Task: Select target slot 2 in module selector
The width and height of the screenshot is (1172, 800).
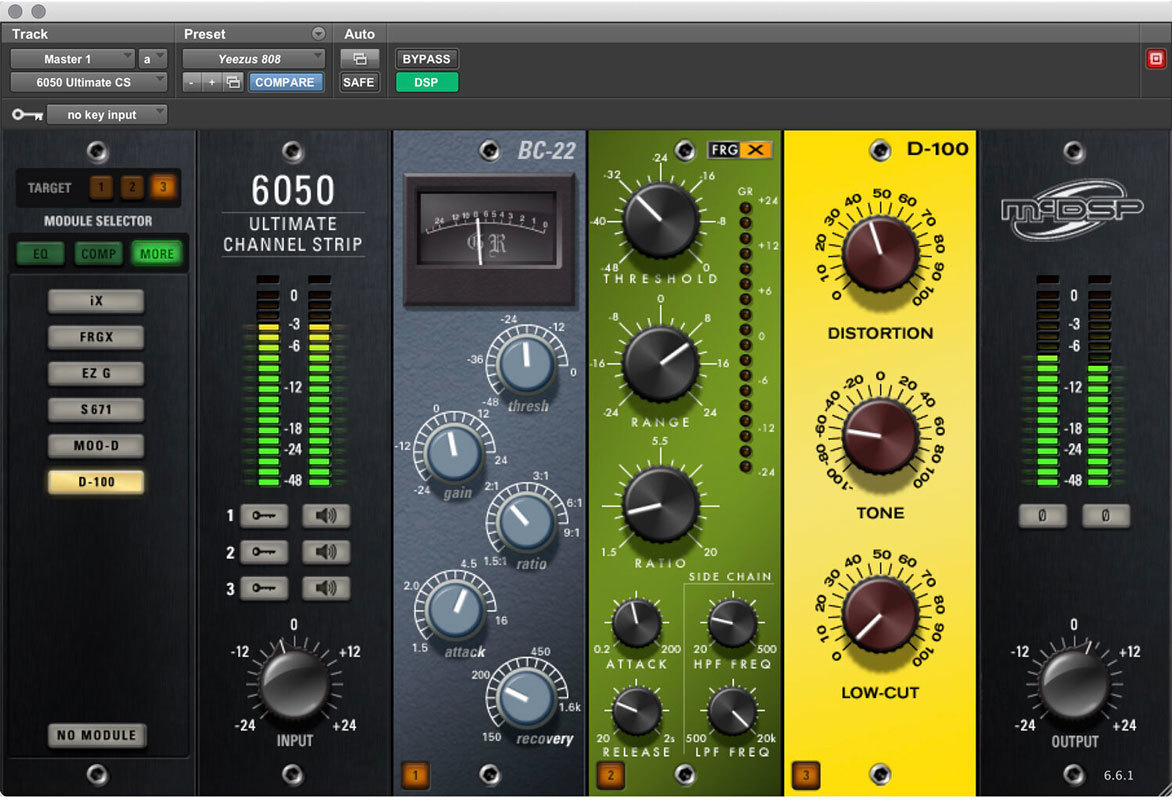Action: click(x=131, y=187)
